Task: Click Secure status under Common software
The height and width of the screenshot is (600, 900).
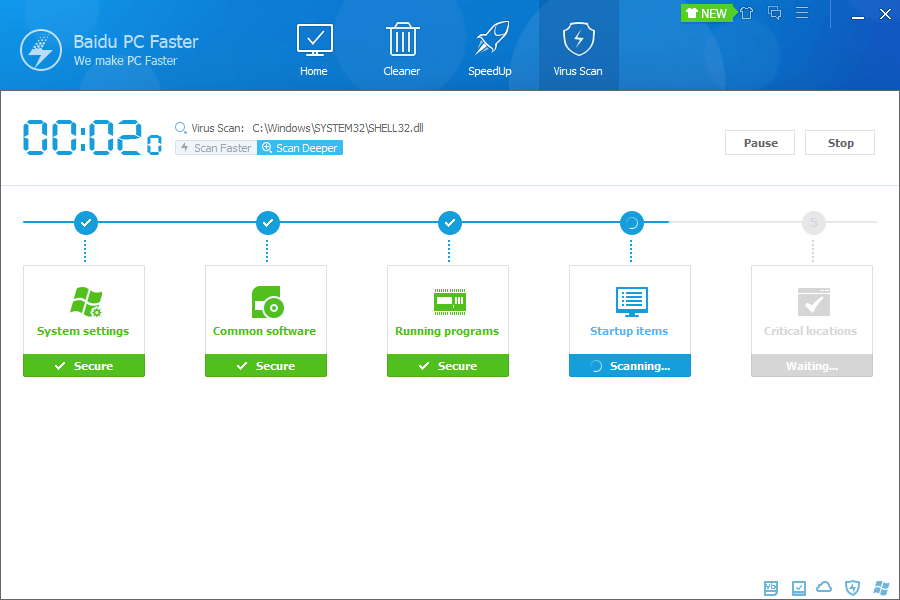Action: pyautogui.click(x=266, y=366)
